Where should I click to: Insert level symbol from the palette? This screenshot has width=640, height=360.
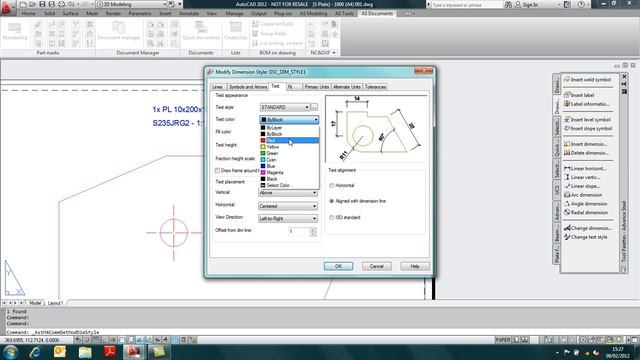[x=587, y=120]
